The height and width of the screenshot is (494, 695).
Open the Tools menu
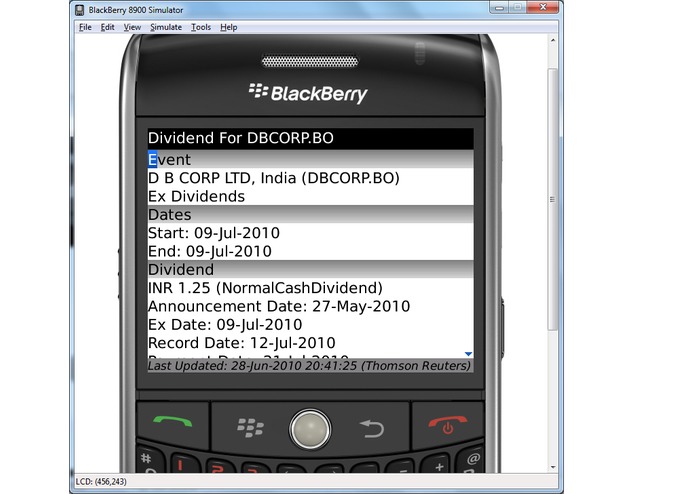pyautogui.click(x=201, y=27)
